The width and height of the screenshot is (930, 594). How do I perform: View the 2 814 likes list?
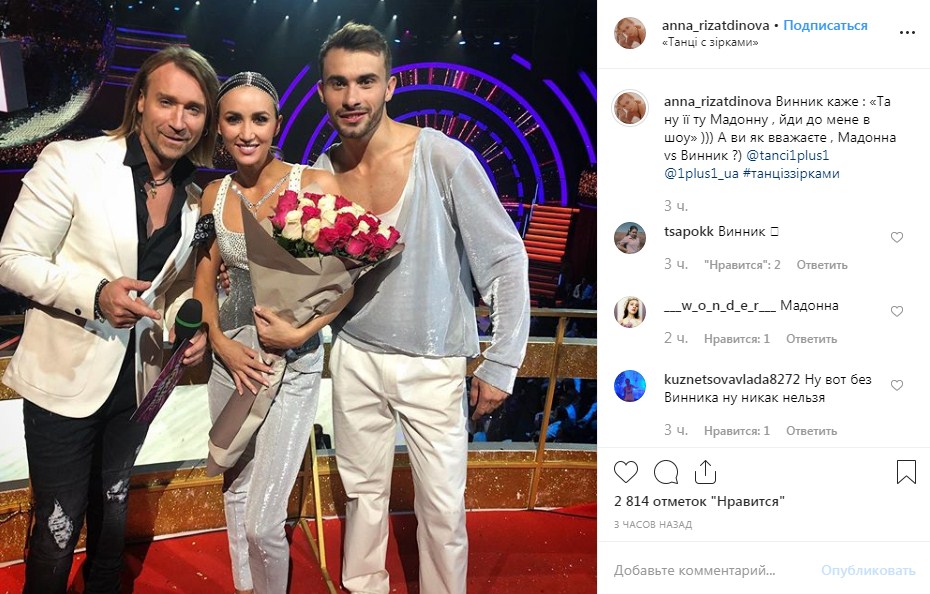coord(699,501)
